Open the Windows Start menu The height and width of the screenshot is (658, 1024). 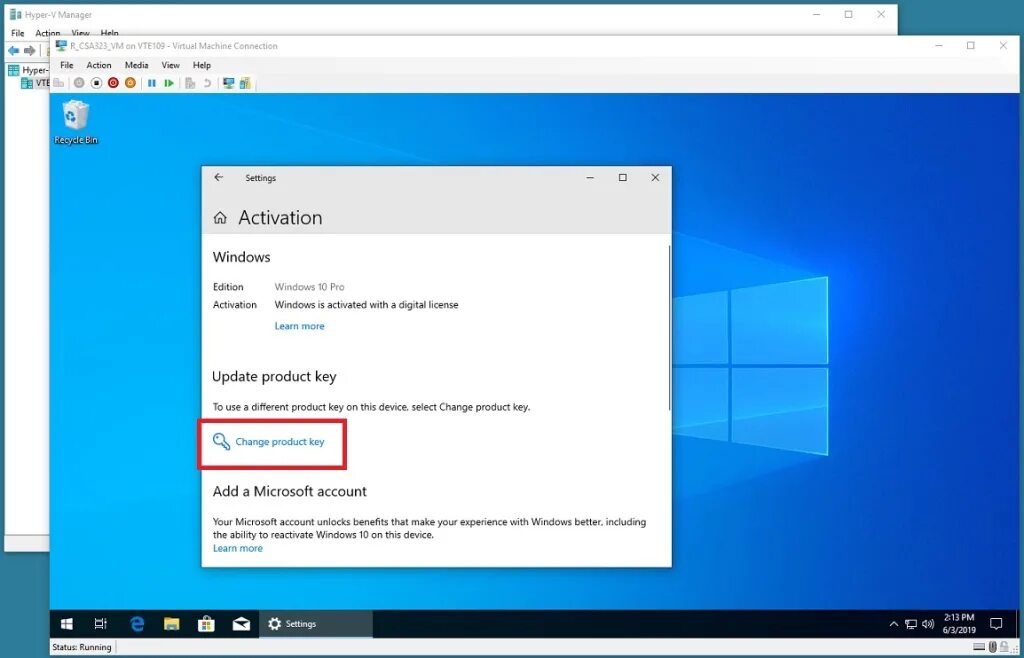[67, 624]
